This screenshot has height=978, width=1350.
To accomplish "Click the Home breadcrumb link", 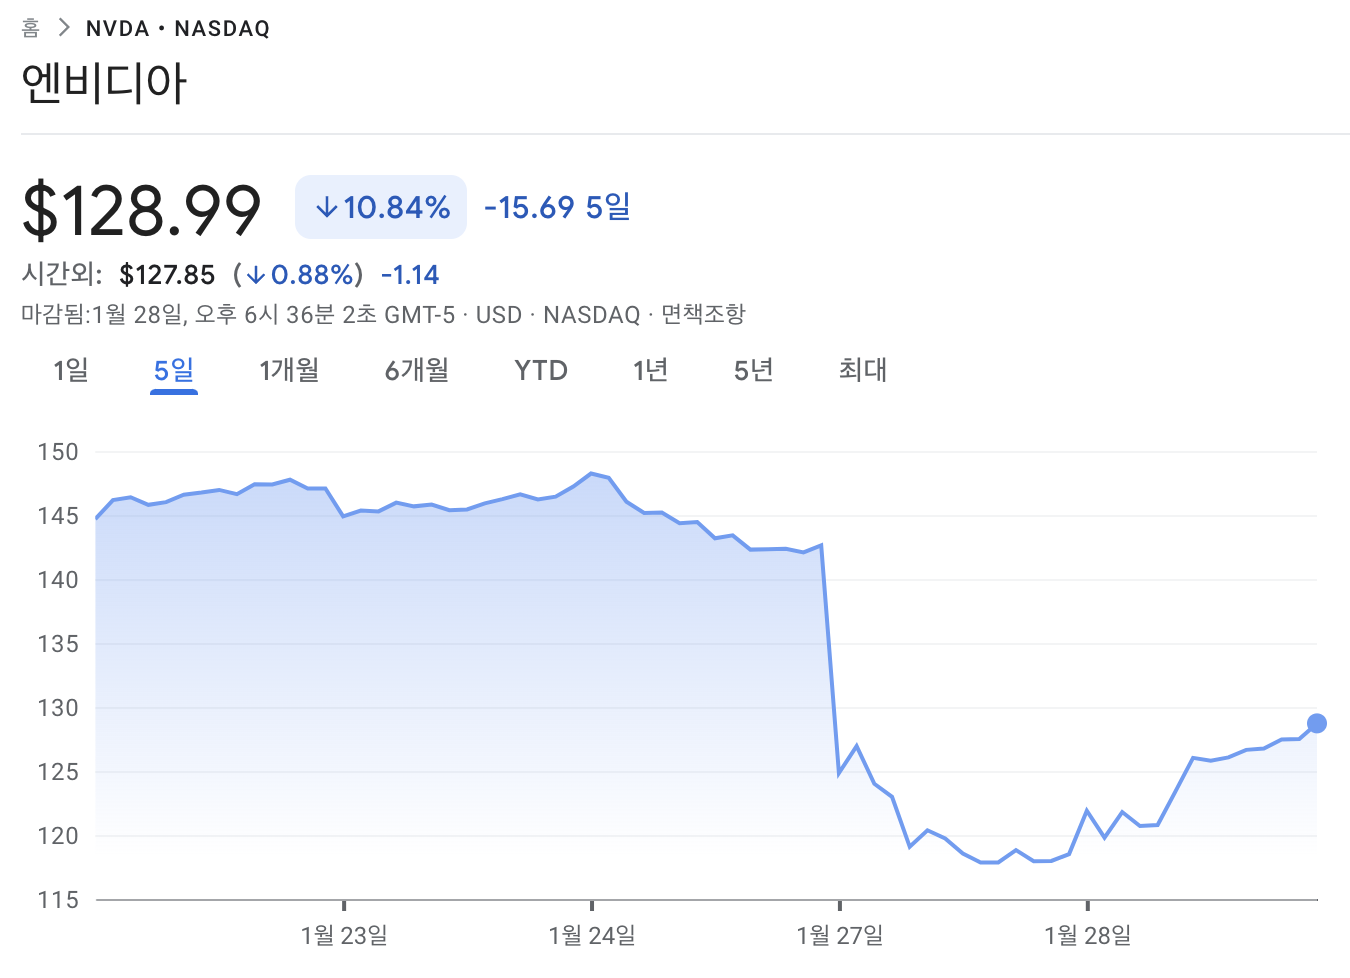I will (x=31, y=28).
